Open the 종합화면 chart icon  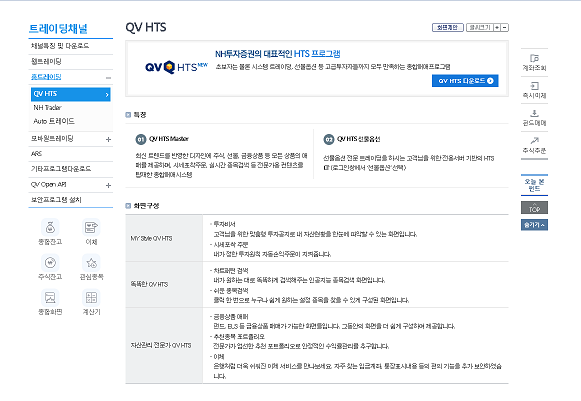pyautogui.click(x=50, y=298)
